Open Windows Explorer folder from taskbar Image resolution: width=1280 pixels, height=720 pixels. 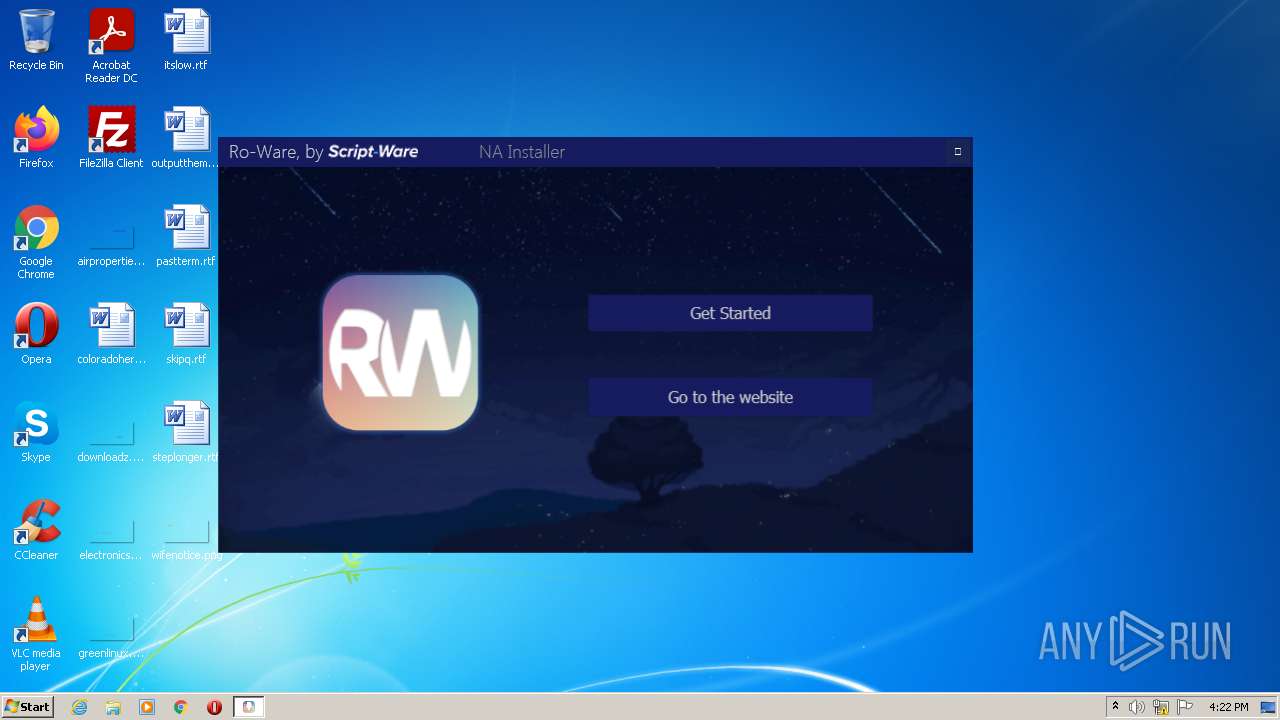(x=113, y=707)
